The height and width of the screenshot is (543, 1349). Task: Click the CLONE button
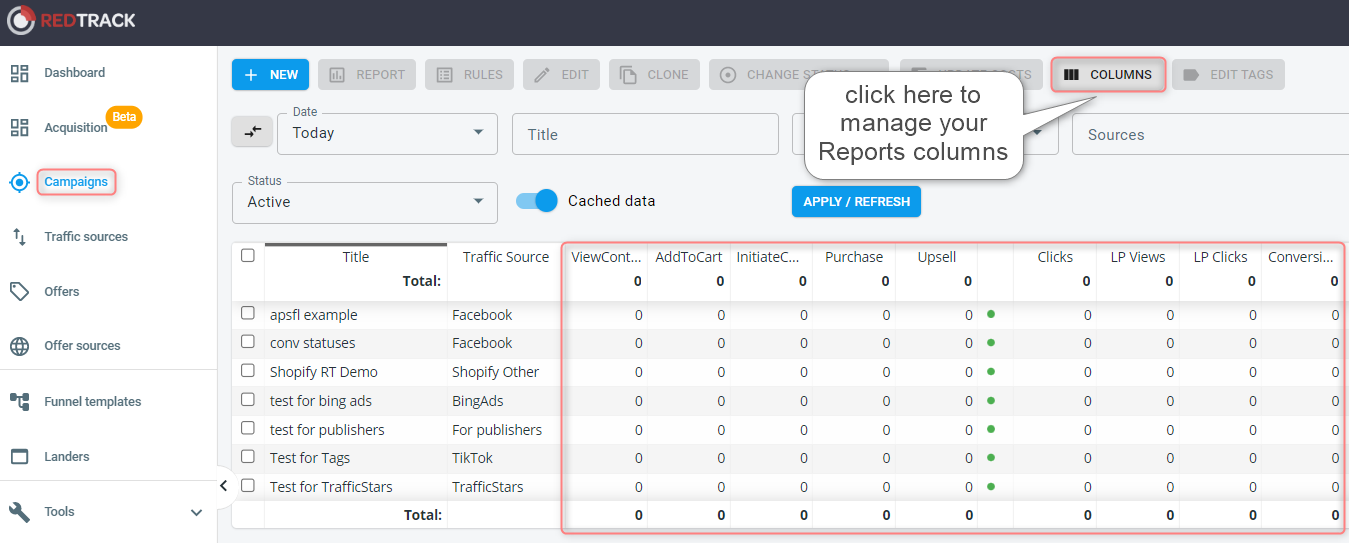[x=655, y=75]
